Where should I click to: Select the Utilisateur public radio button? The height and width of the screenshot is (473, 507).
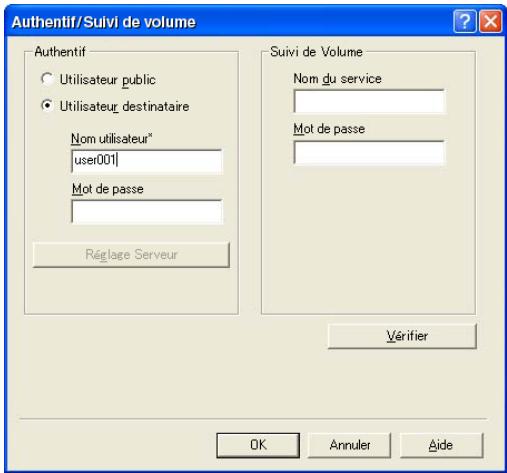[47, 79]
